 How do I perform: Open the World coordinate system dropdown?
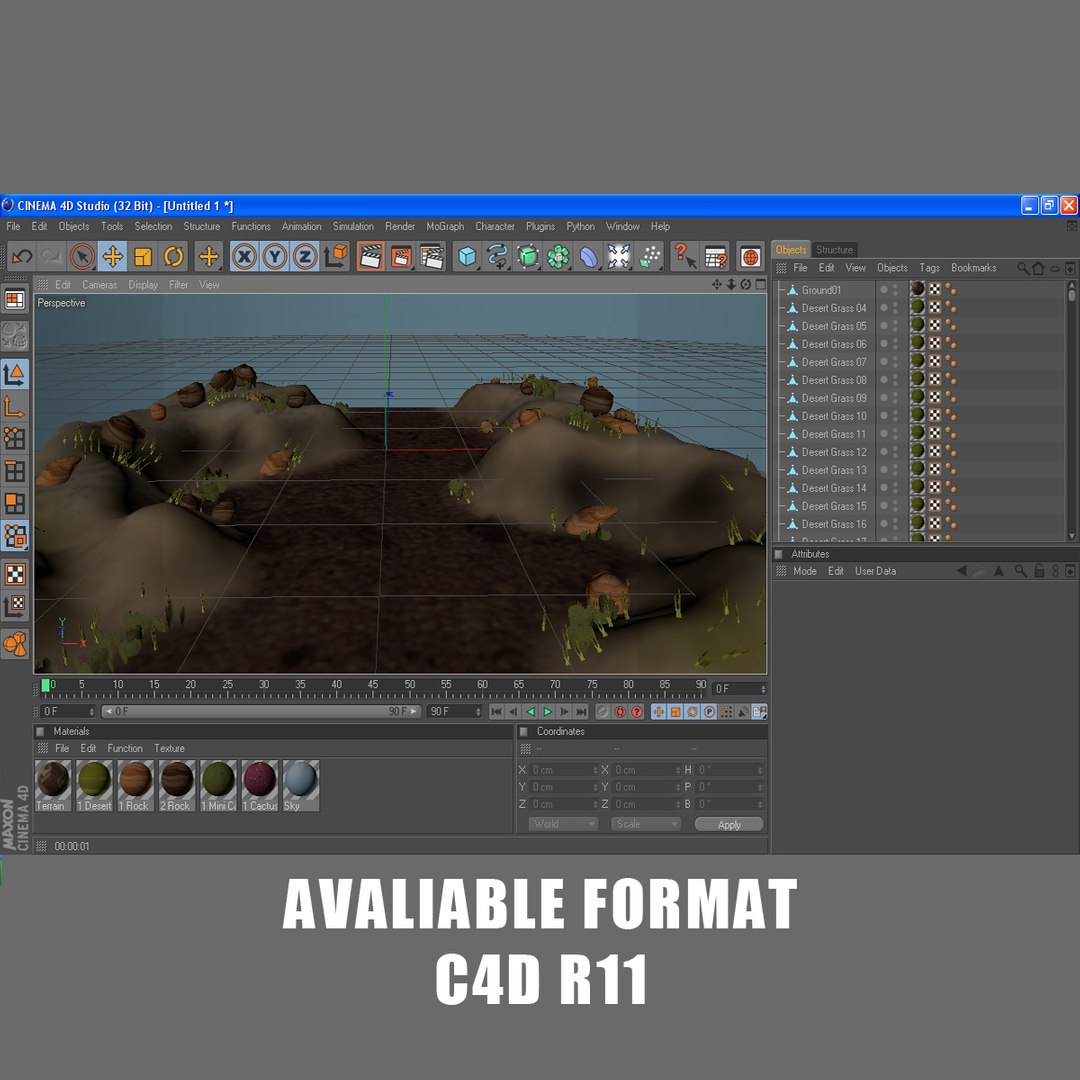click(x=563, y=824)
